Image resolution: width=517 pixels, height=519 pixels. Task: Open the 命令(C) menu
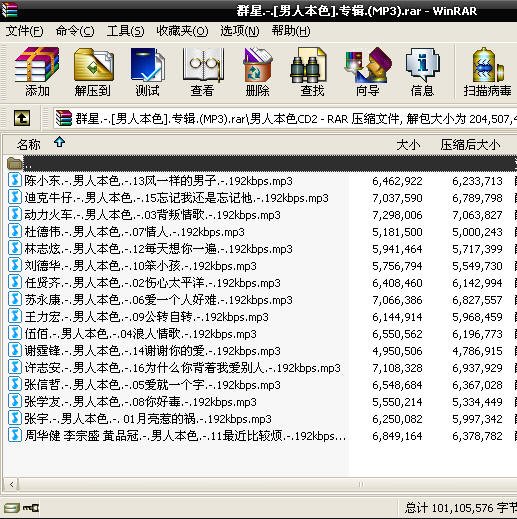[75, 31]
